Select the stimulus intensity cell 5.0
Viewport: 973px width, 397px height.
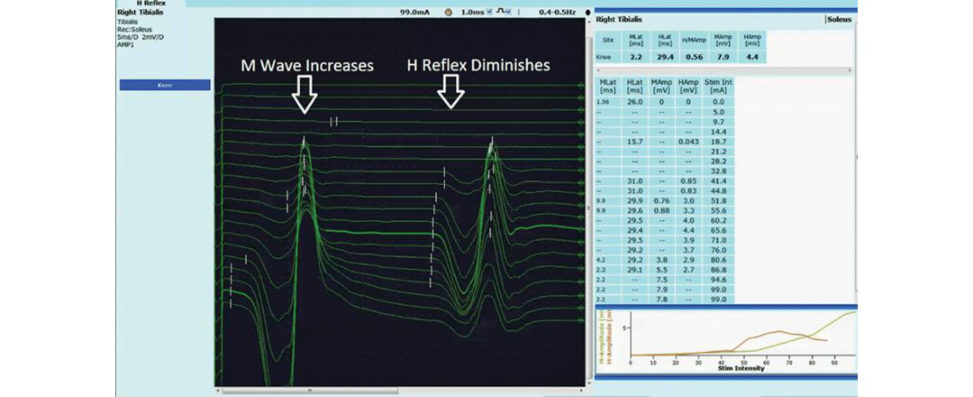coord(719,112)
